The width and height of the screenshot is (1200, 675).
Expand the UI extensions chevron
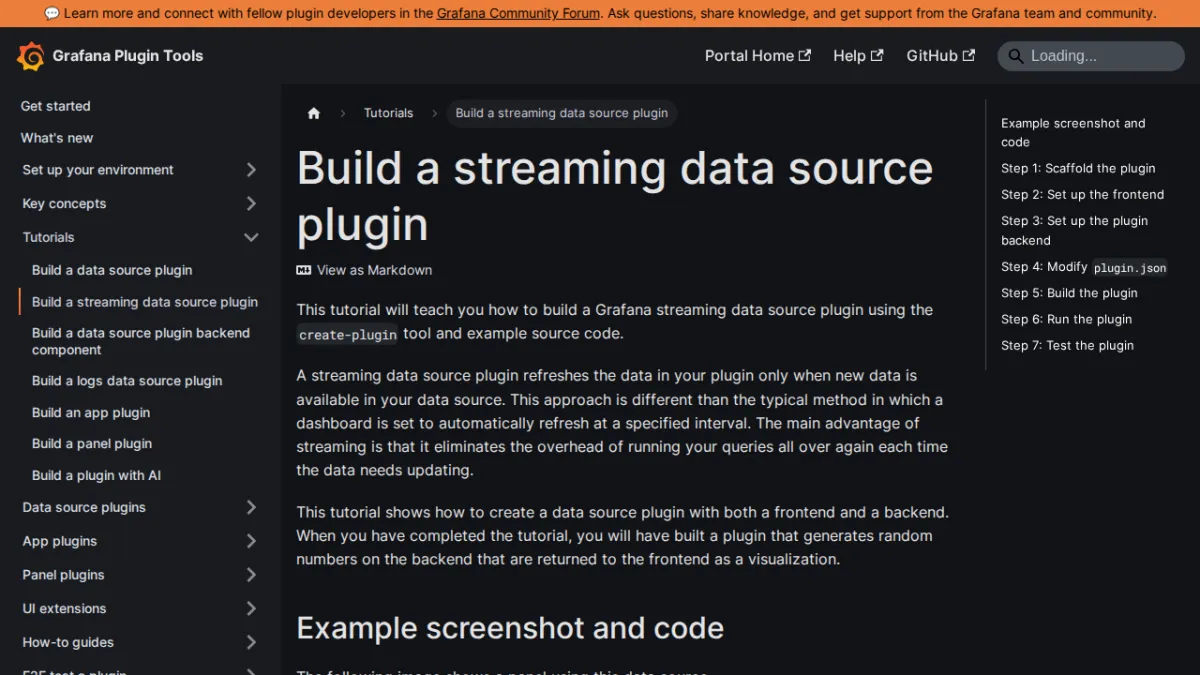point(251,609)
